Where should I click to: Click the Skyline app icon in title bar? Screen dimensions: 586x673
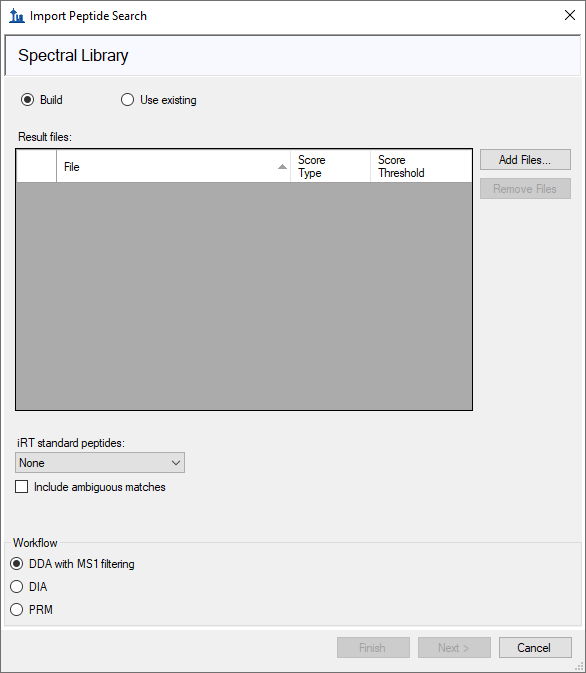pos(17,16)
